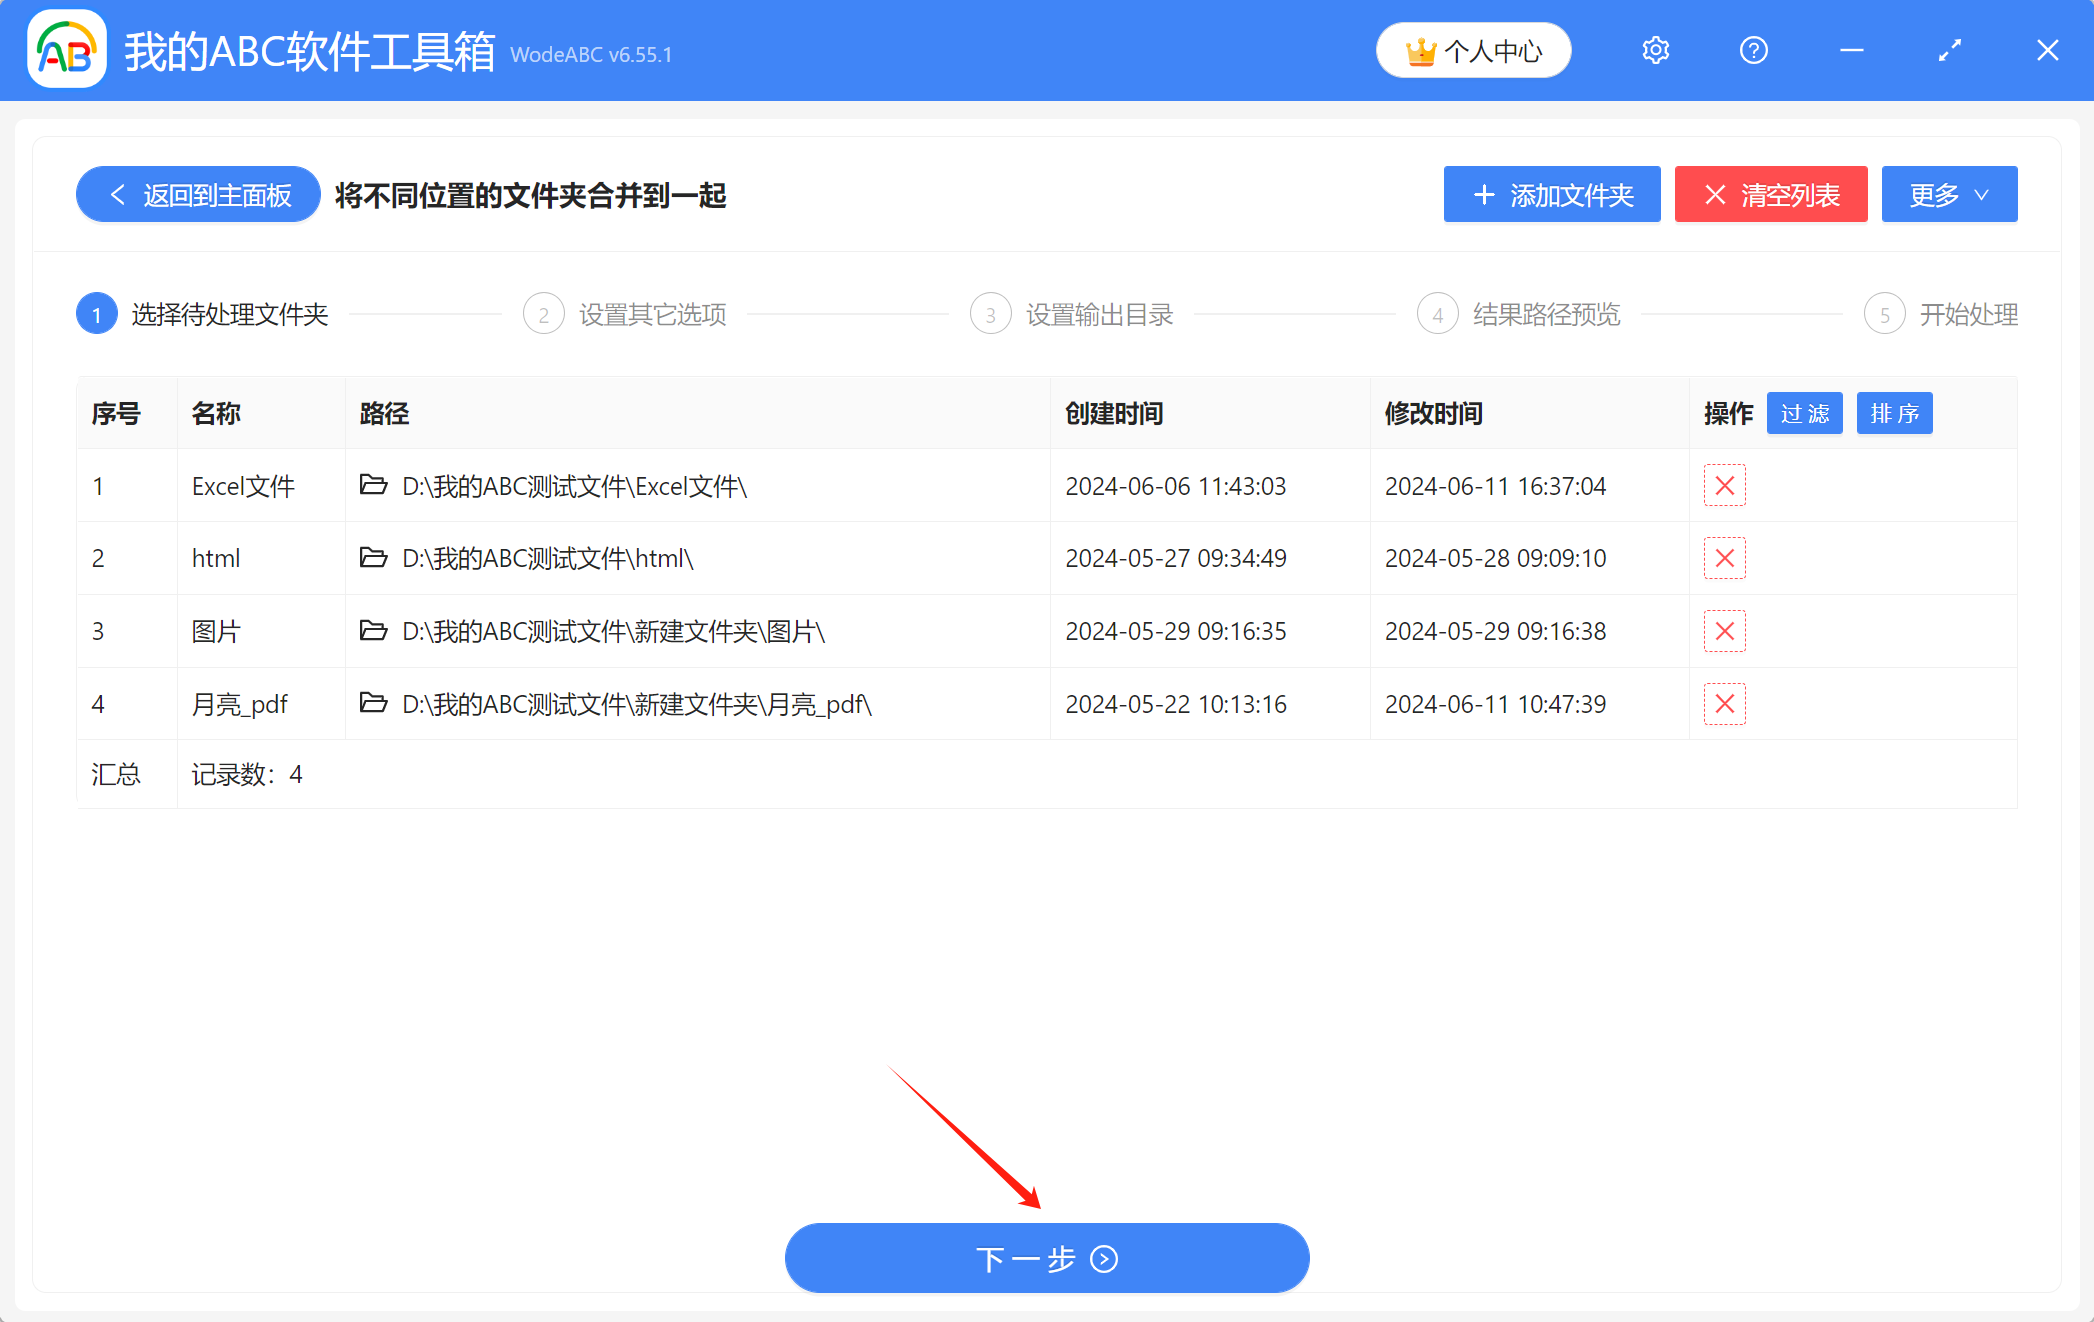
Task: Click the 清空列表 button
Action: 1770,194
